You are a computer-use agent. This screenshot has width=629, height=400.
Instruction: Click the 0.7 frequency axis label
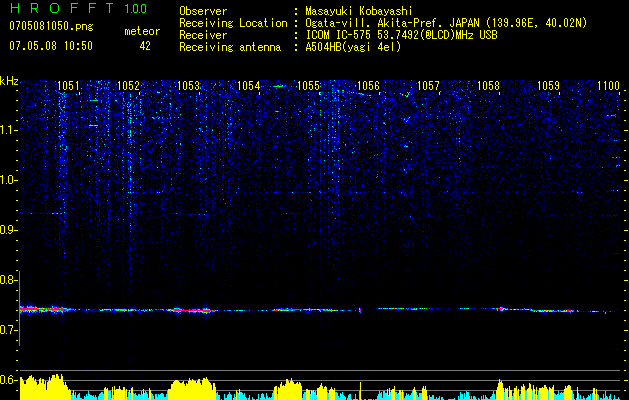pyautogui.click(x=8, y=330)
